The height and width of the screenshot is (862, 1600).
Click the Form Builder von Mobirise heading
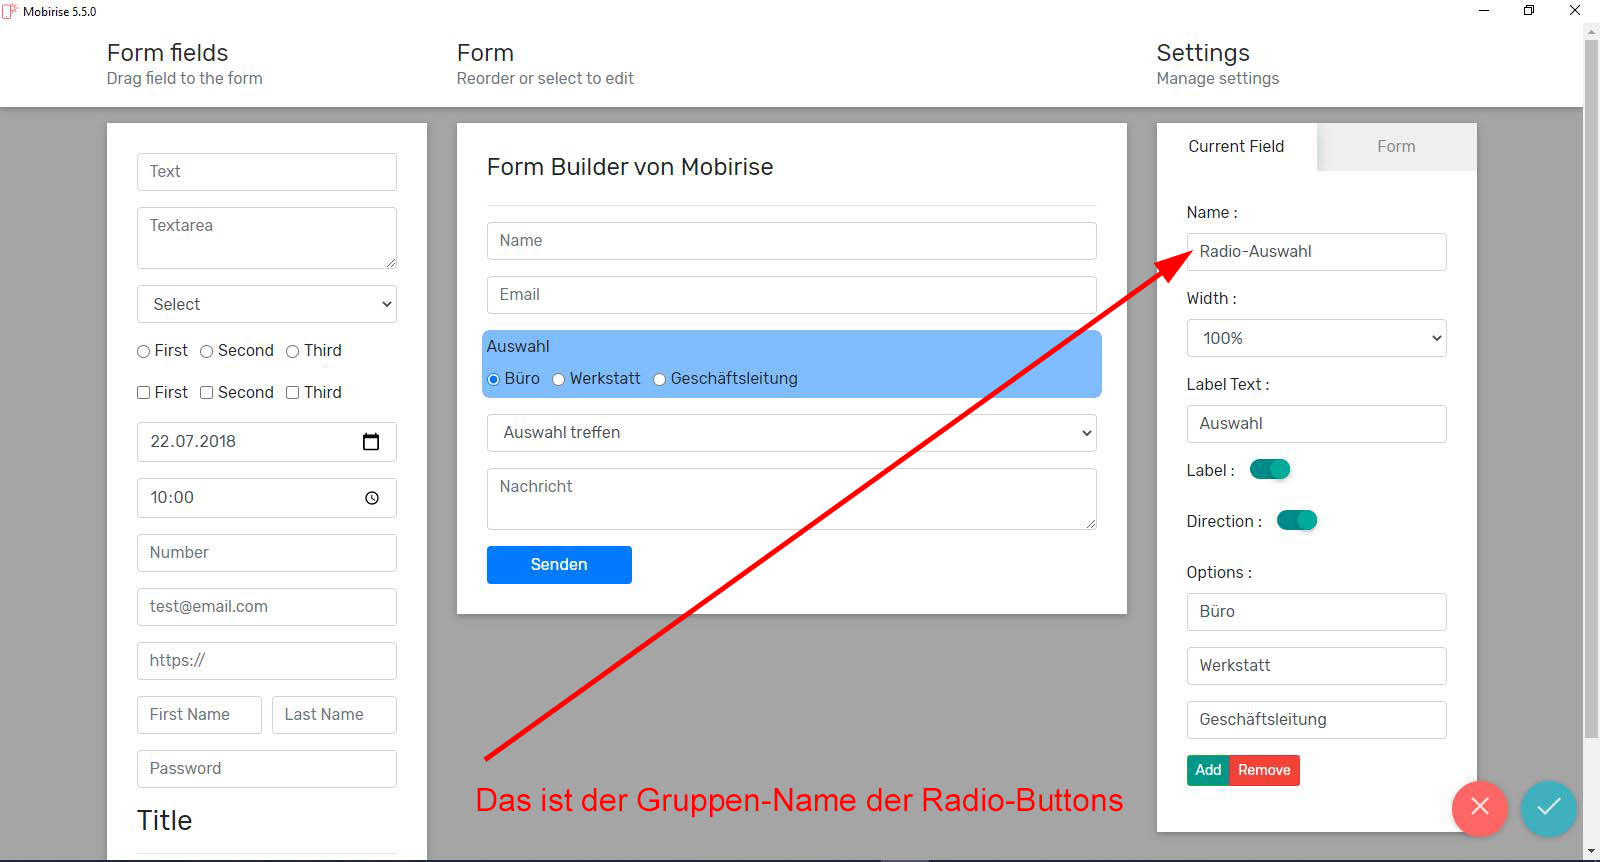tap(630, 167)
